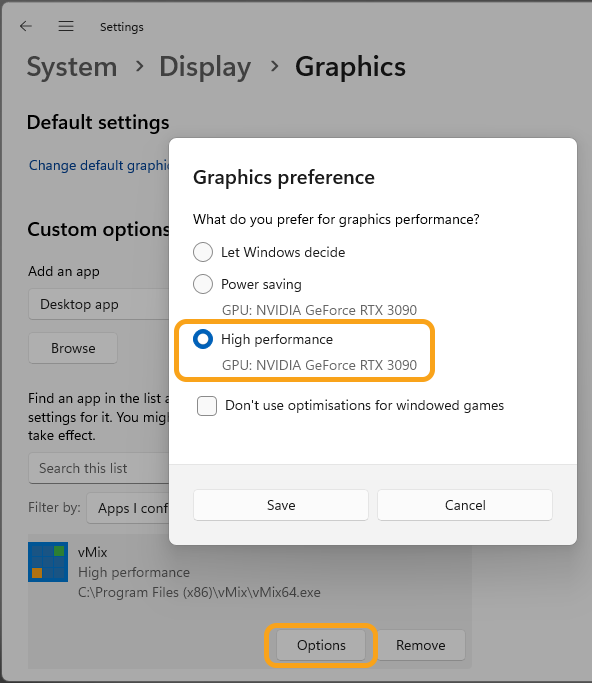
Task: Select High performance radio button
Action: coord(203,339)
